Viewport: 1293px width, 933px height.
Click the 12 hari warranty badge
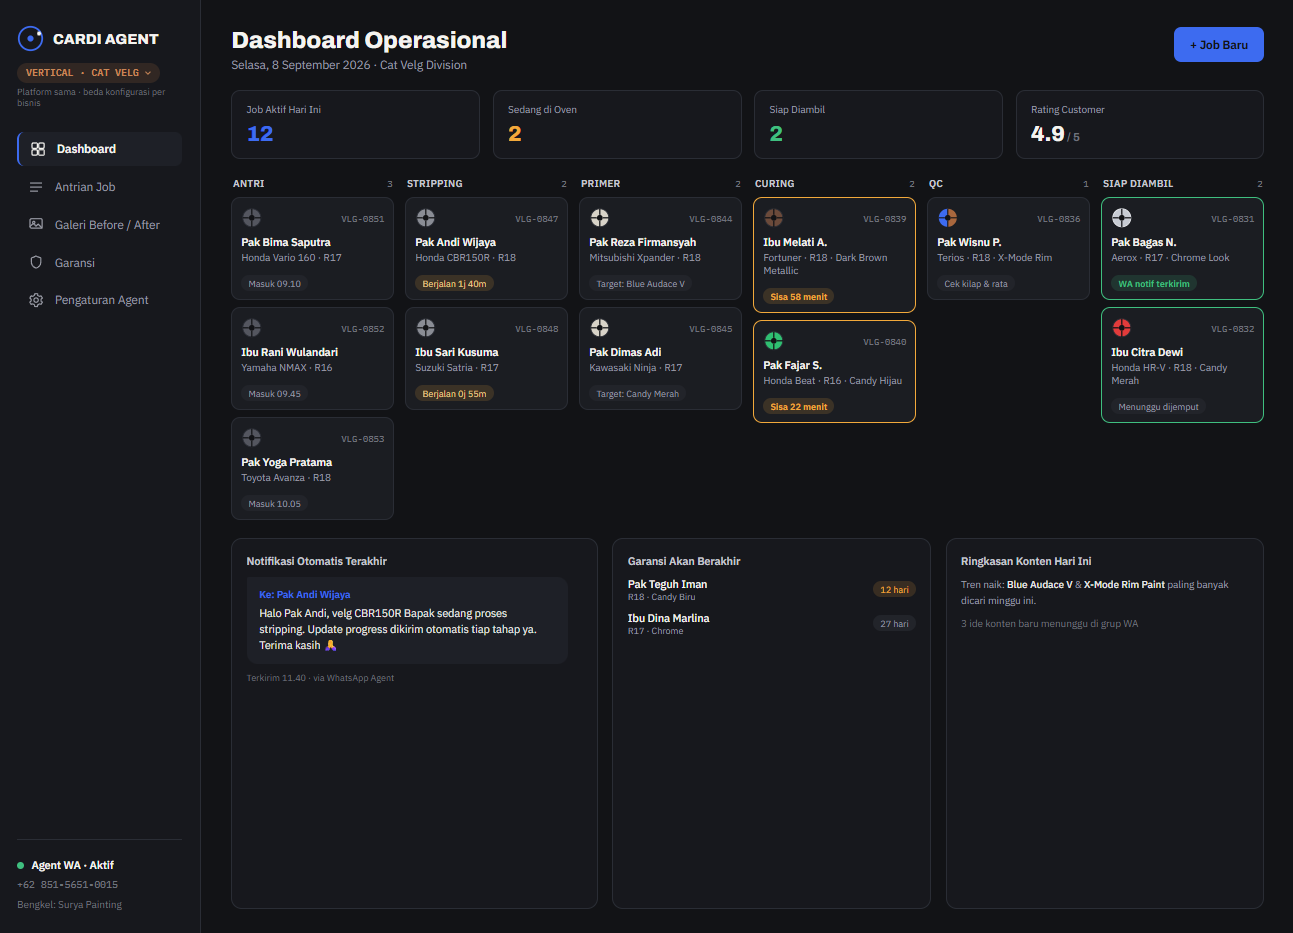pyautogui.click(x=894, y=590)
